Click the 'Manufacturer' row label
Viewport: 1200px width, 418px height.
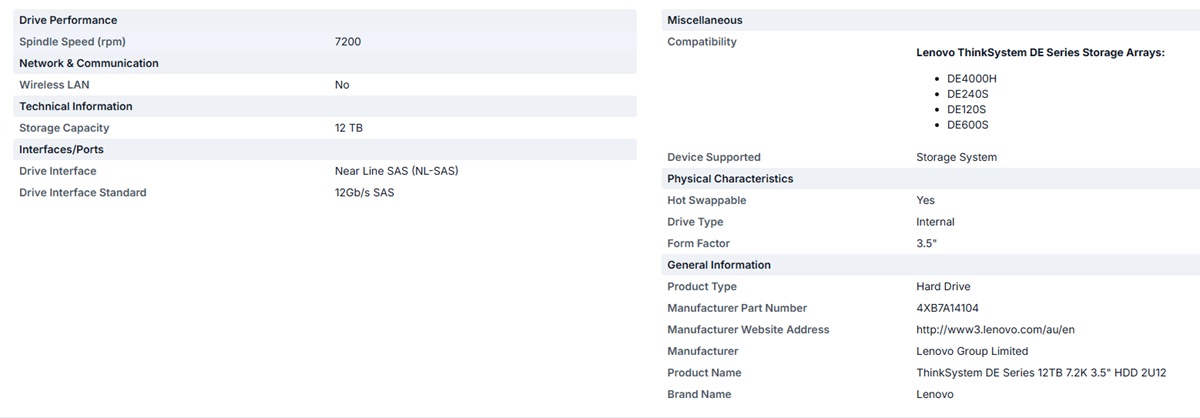[703, 351]
